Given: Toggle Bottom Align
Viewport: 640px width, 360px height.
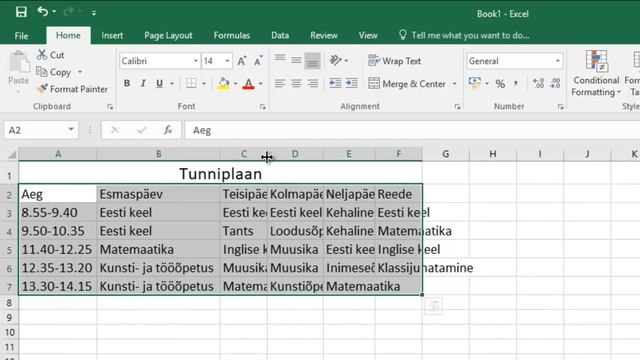Looking at the screenshot, I should [x=312, y=61].
